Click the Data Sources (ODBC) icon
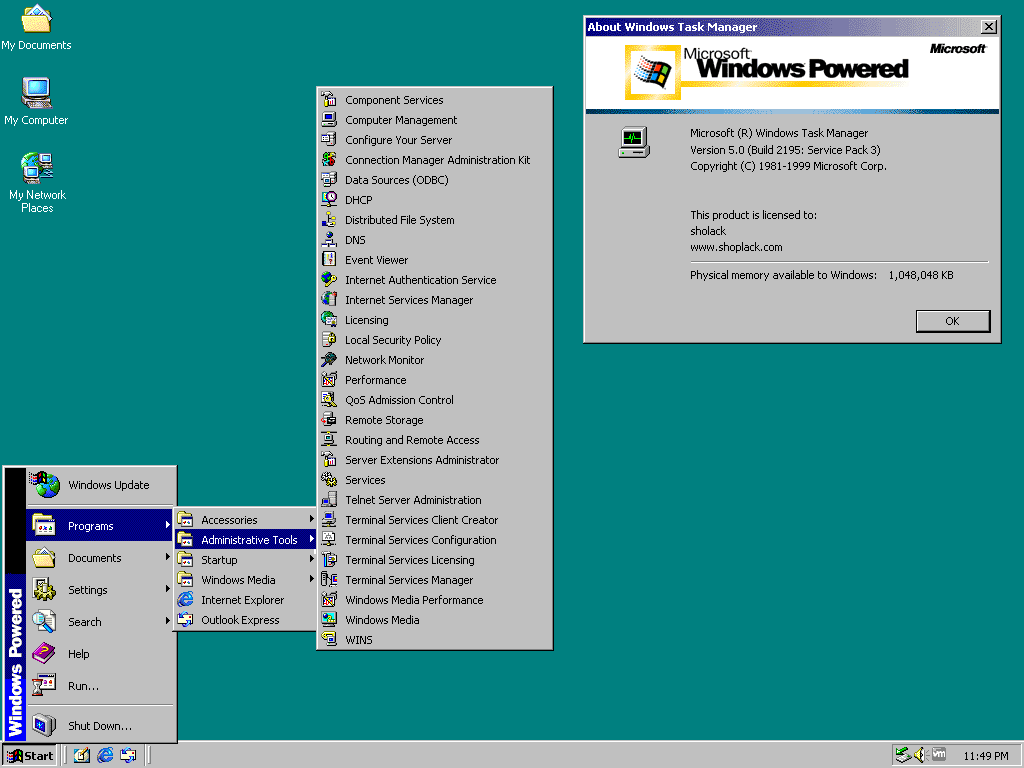The height and width of the screenshot is (768, 1024). click(x=329, y=180)
